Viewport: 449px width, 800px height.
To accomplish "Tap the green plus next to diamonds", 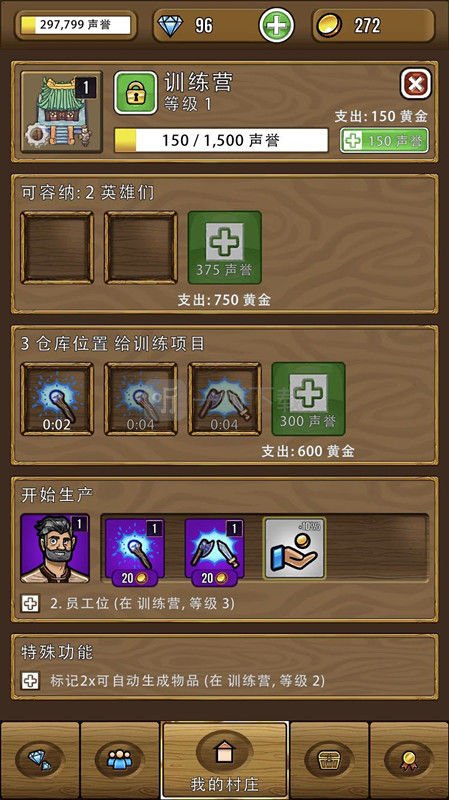I will [276, 25].
